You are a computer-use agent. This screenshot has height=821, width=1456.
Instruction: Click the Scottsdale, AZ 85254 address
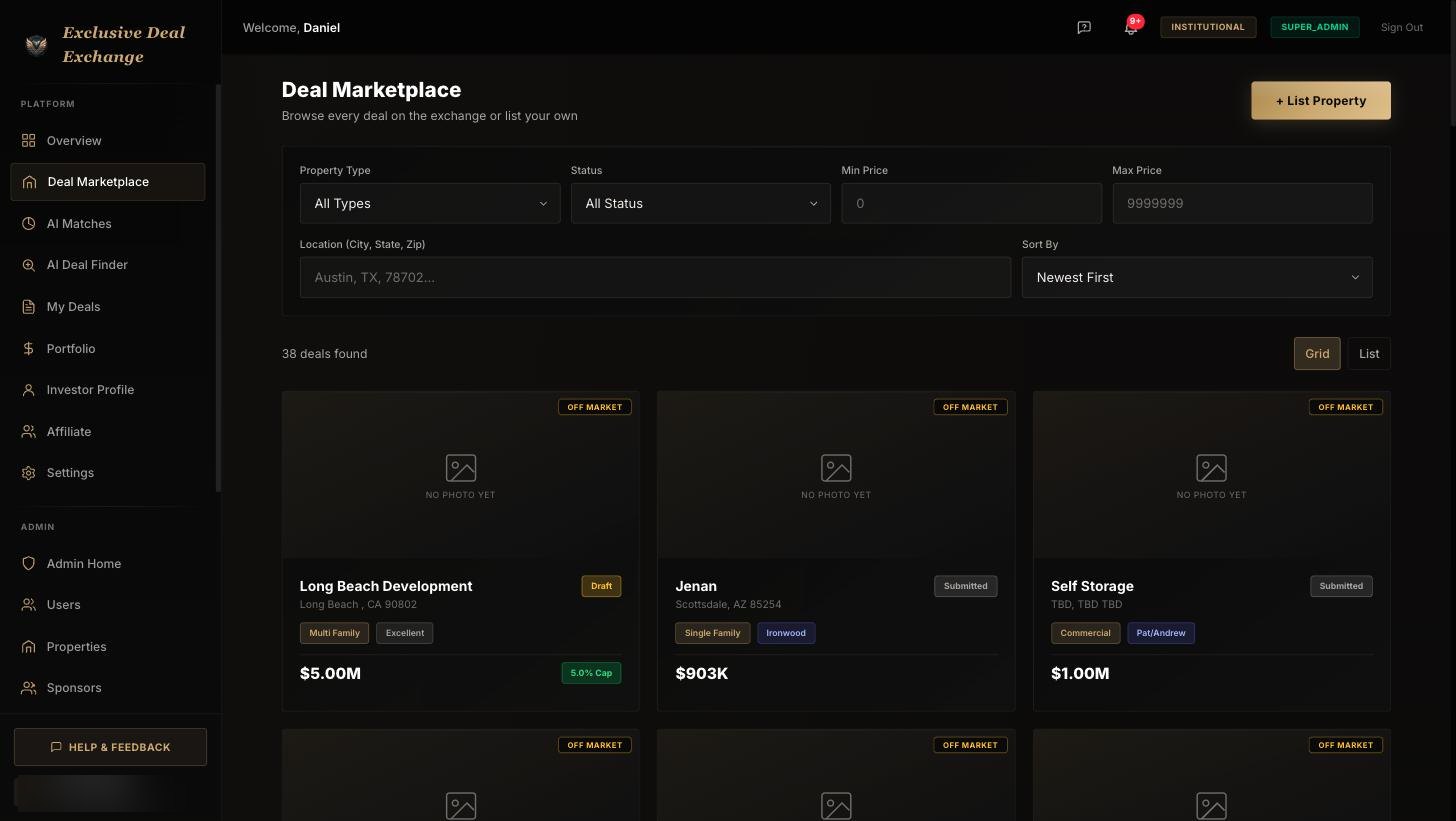[728, 605]
